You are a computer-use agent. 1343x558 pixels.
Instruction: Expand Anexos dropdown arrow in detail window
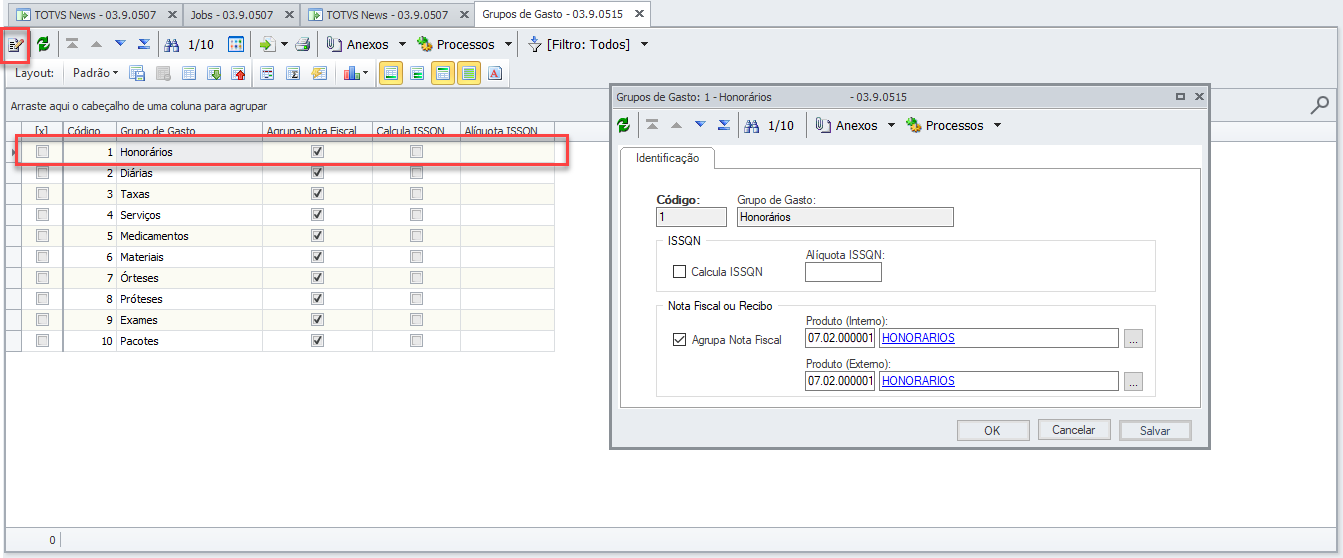point(892,125)
